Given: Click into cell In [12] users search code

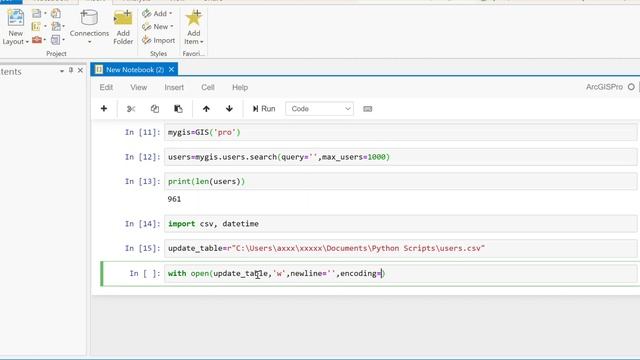Looking at the screenshot, I should pyautogui.click(x=400, y=157).
